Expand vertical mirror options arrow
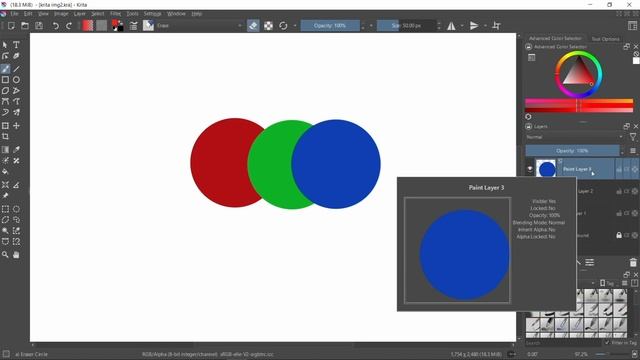 485,26
